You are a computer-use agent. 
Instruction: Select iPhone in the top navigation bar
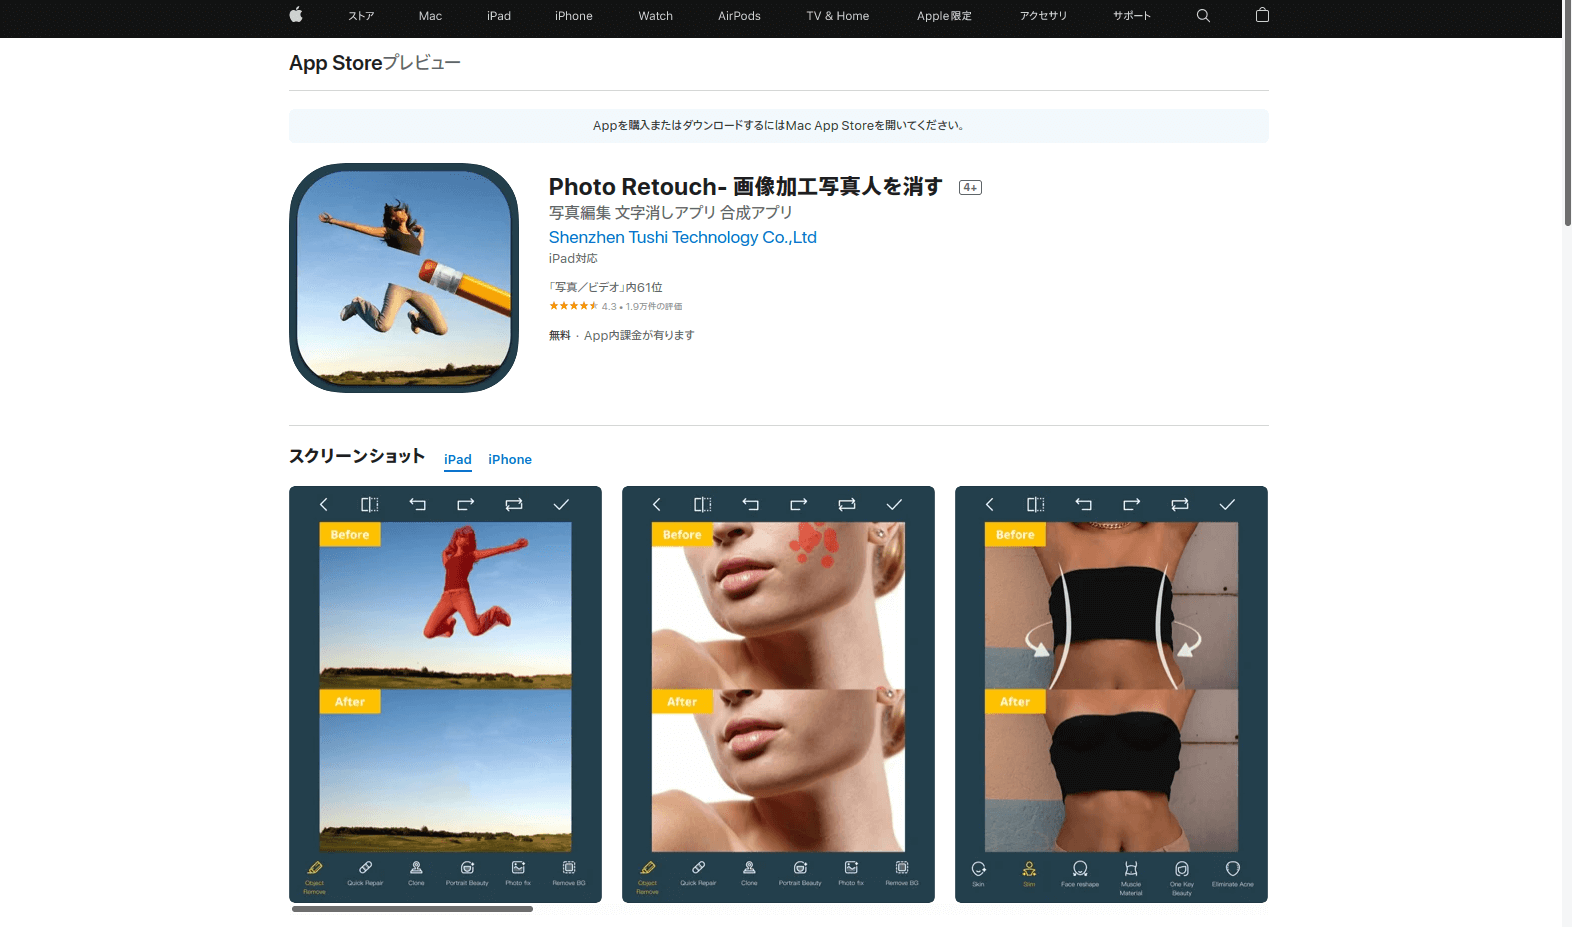point(574,16)
